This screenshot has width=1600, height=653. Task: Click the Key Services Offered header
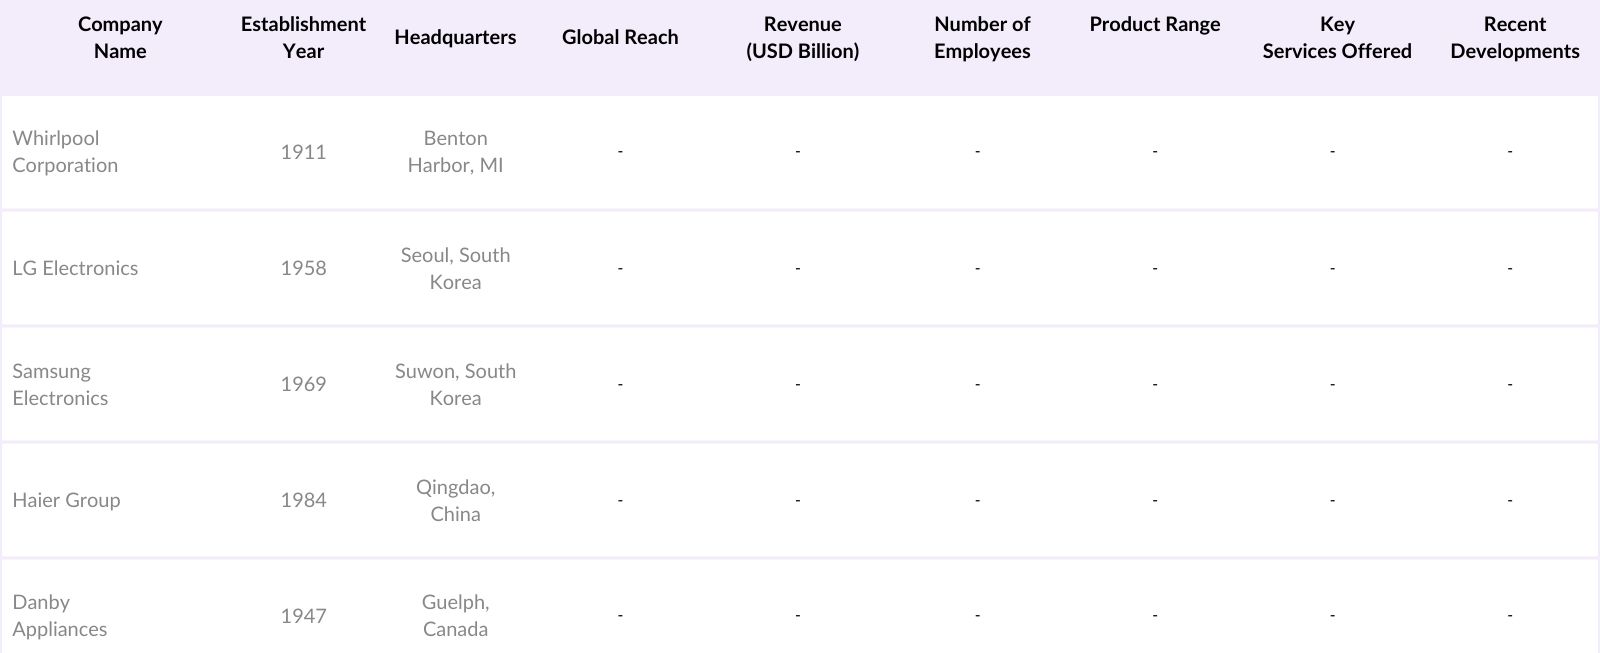click(1337, 38)
